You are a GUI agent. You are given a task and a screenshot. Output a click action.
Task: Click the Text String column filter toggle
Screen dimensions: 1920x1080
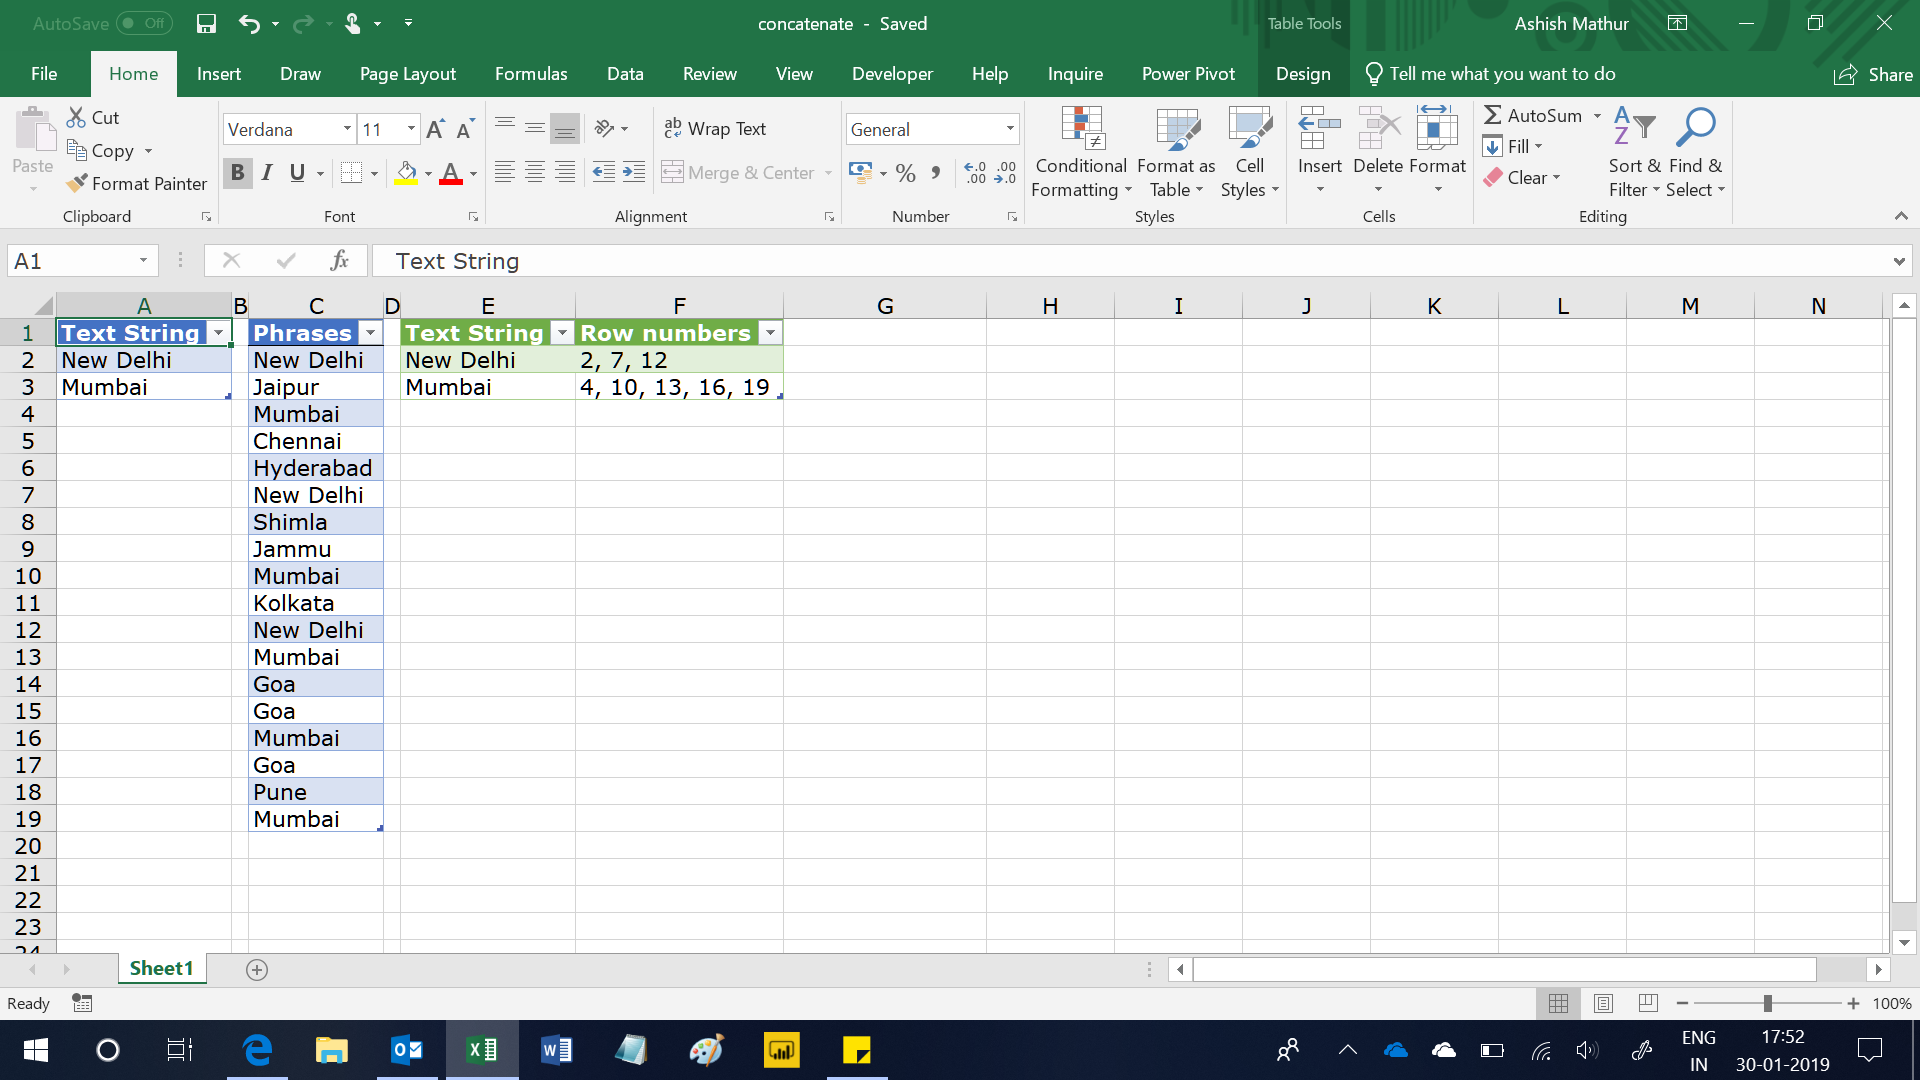pos(218,334)
